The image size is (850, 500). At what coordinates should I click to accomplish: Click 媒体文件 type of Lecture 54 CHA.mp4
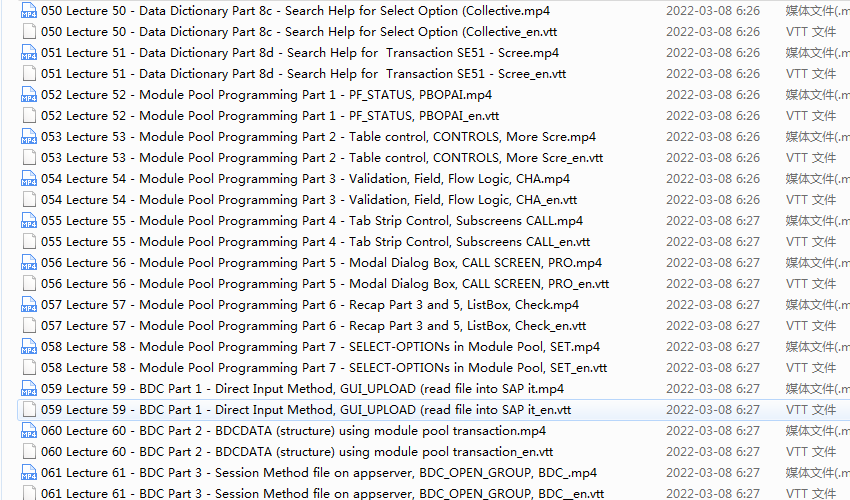[817, 179]
